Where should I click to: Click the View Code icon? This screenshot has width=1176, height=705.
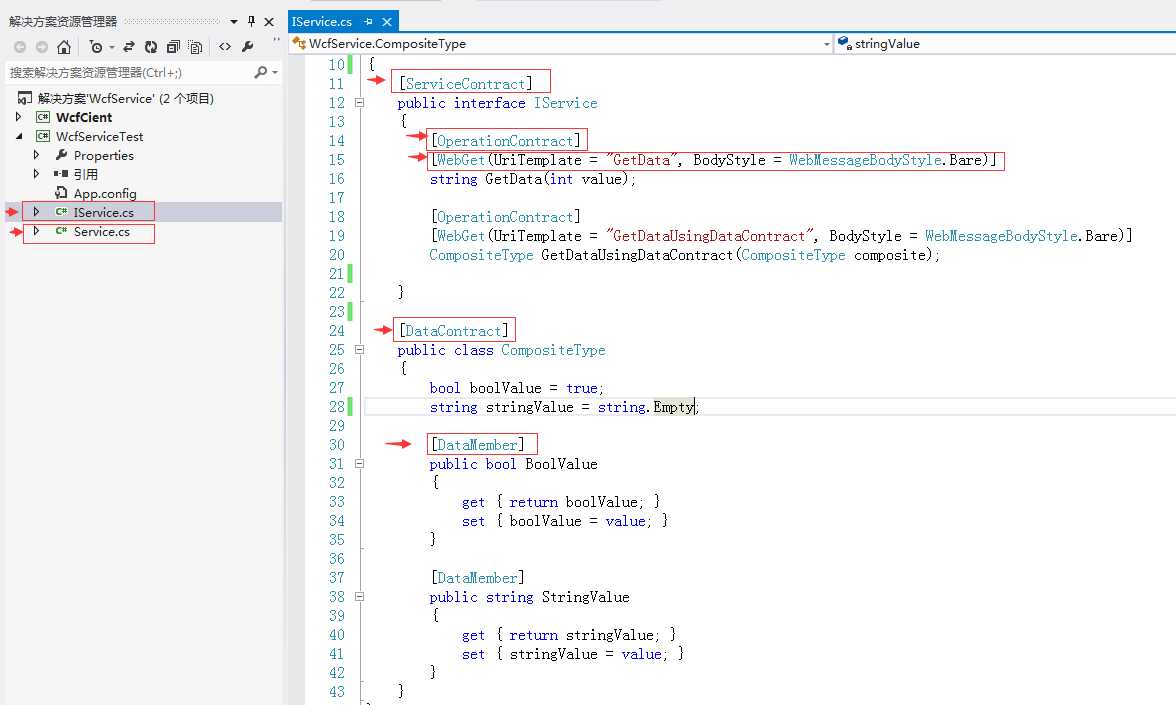point(225,47)
